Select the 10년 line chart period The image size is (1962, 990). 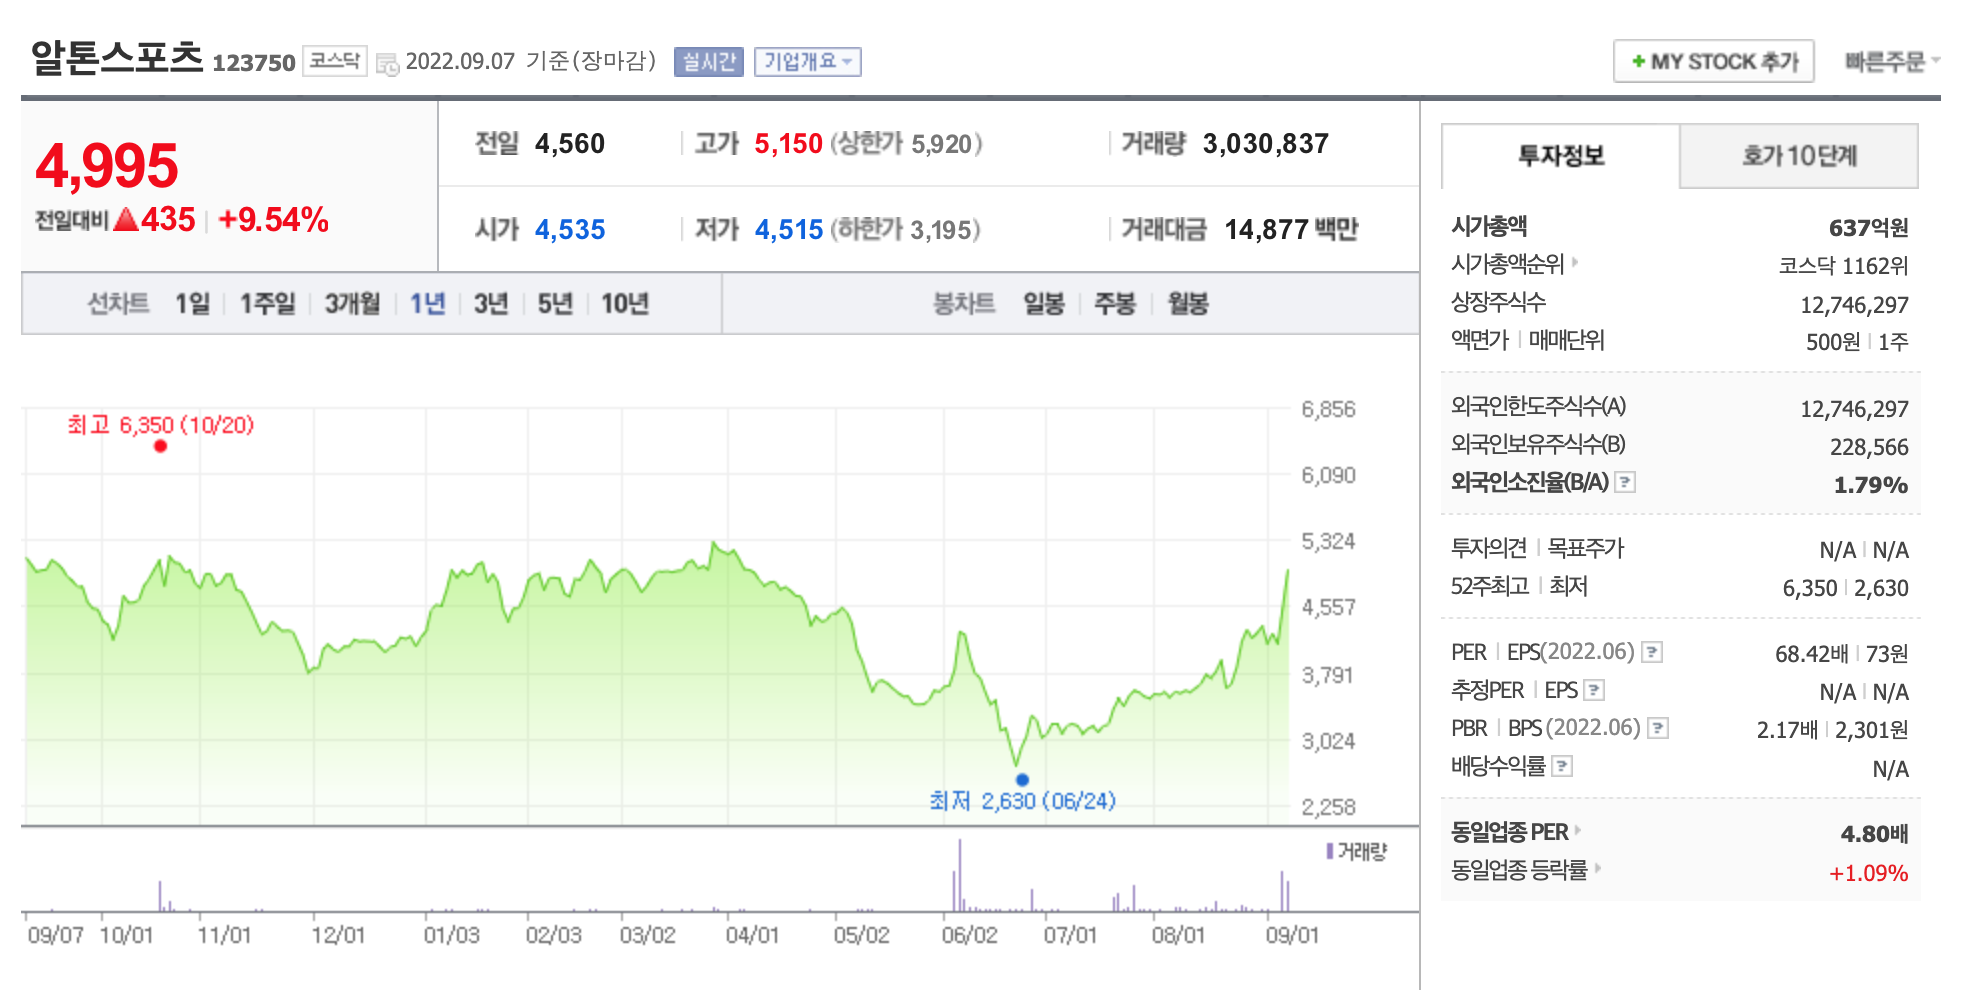coord(625,303)
